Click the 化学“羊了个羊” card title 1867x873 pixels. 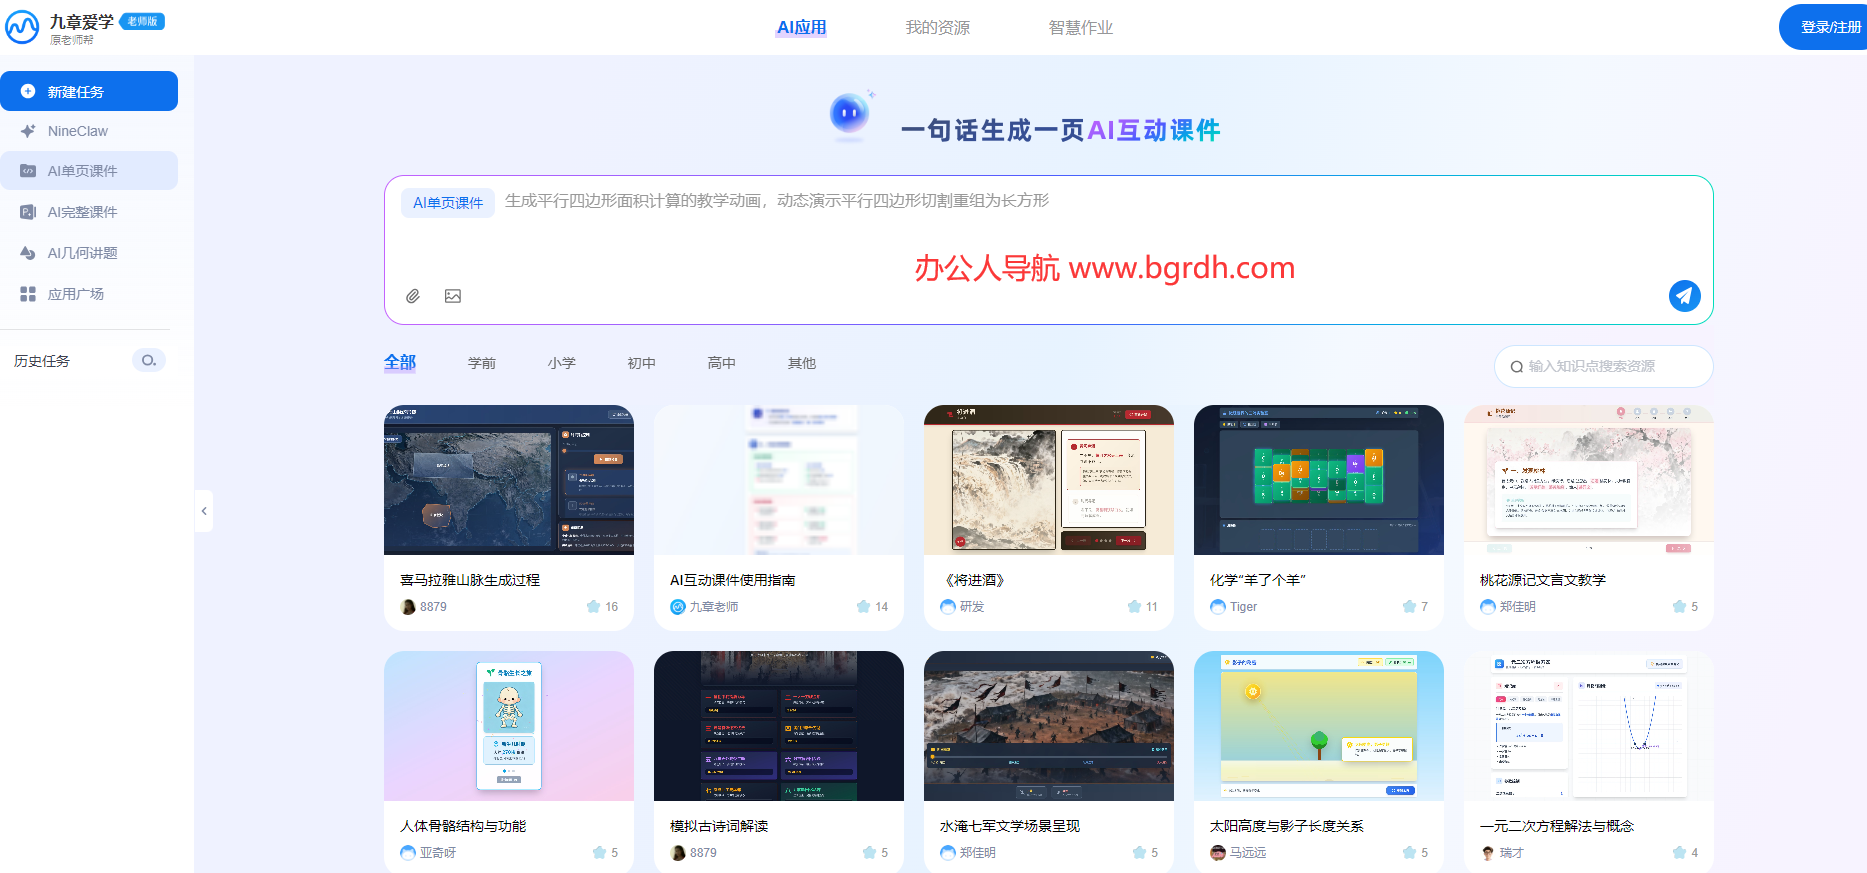coord(1258,580)
